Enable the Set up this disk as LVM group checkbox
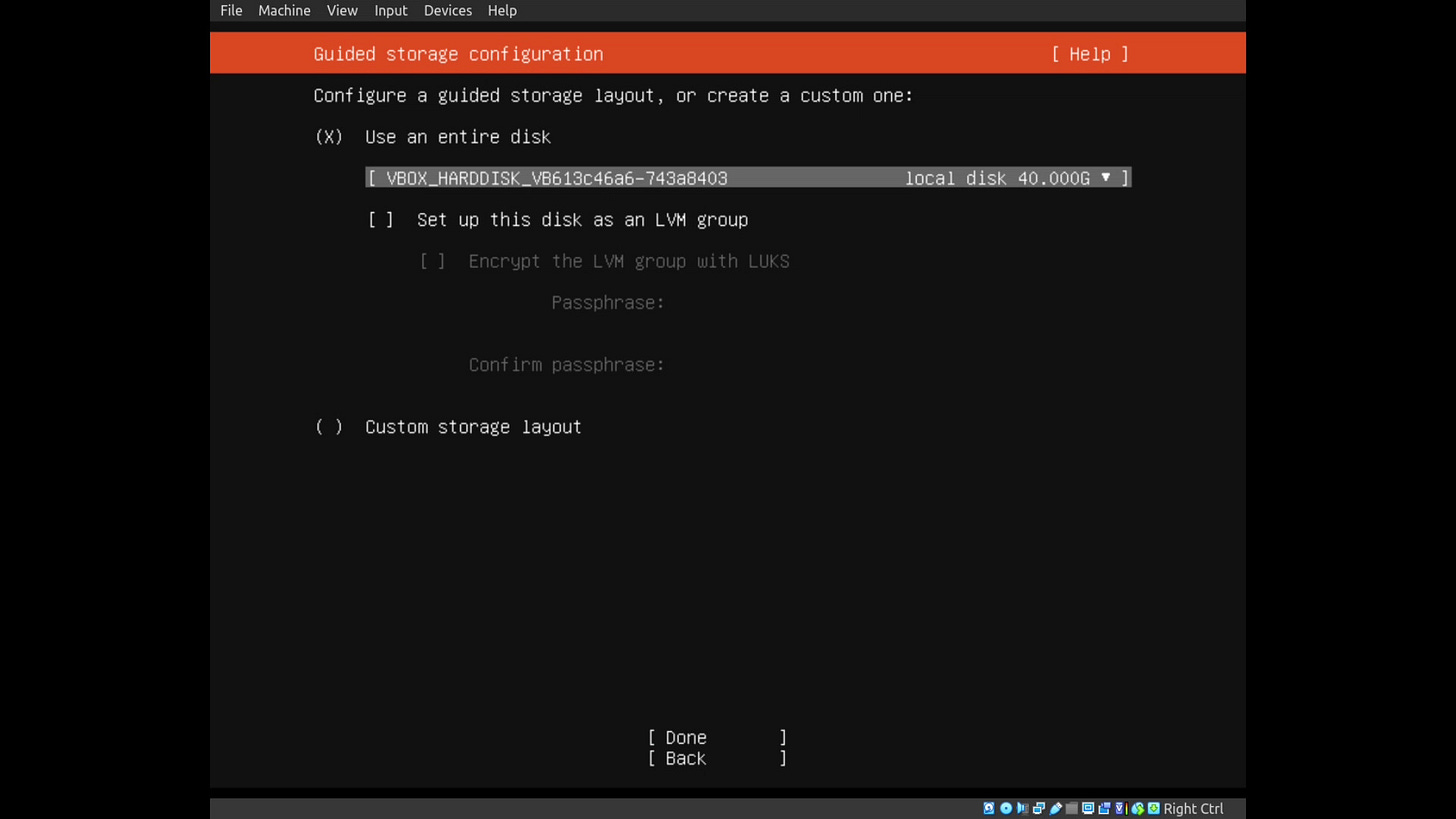The width and height of the screenshot is (1456, 819). click(x=381, y=220)
